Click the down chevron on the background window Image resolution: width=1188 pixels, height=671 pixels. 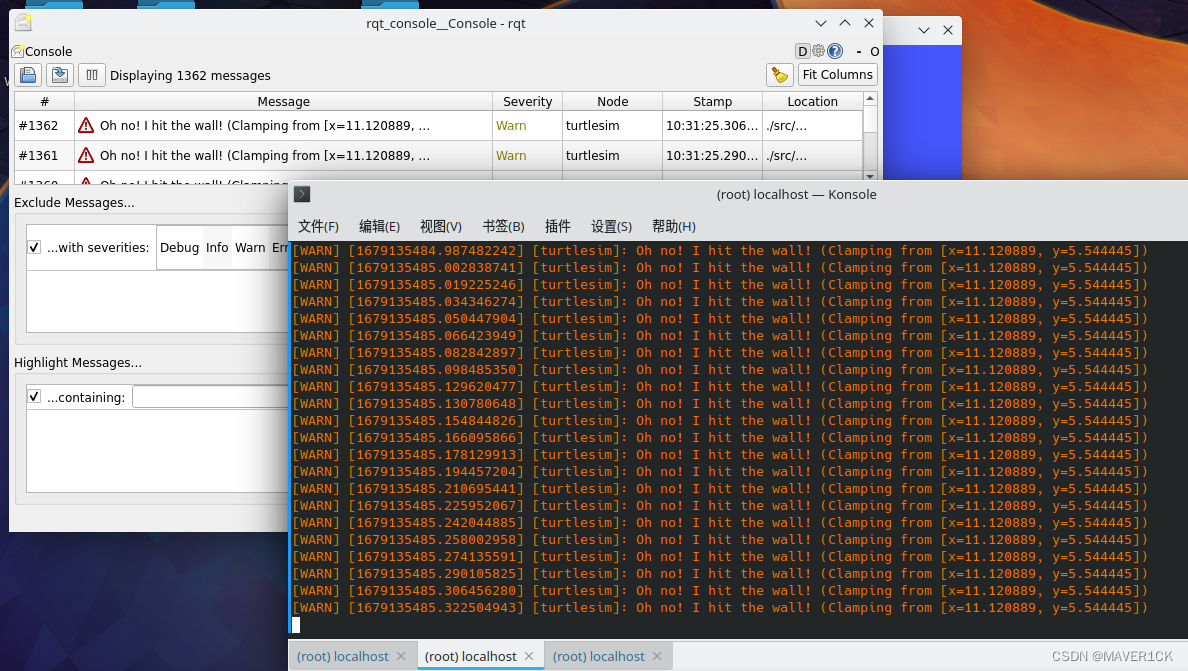924,30
